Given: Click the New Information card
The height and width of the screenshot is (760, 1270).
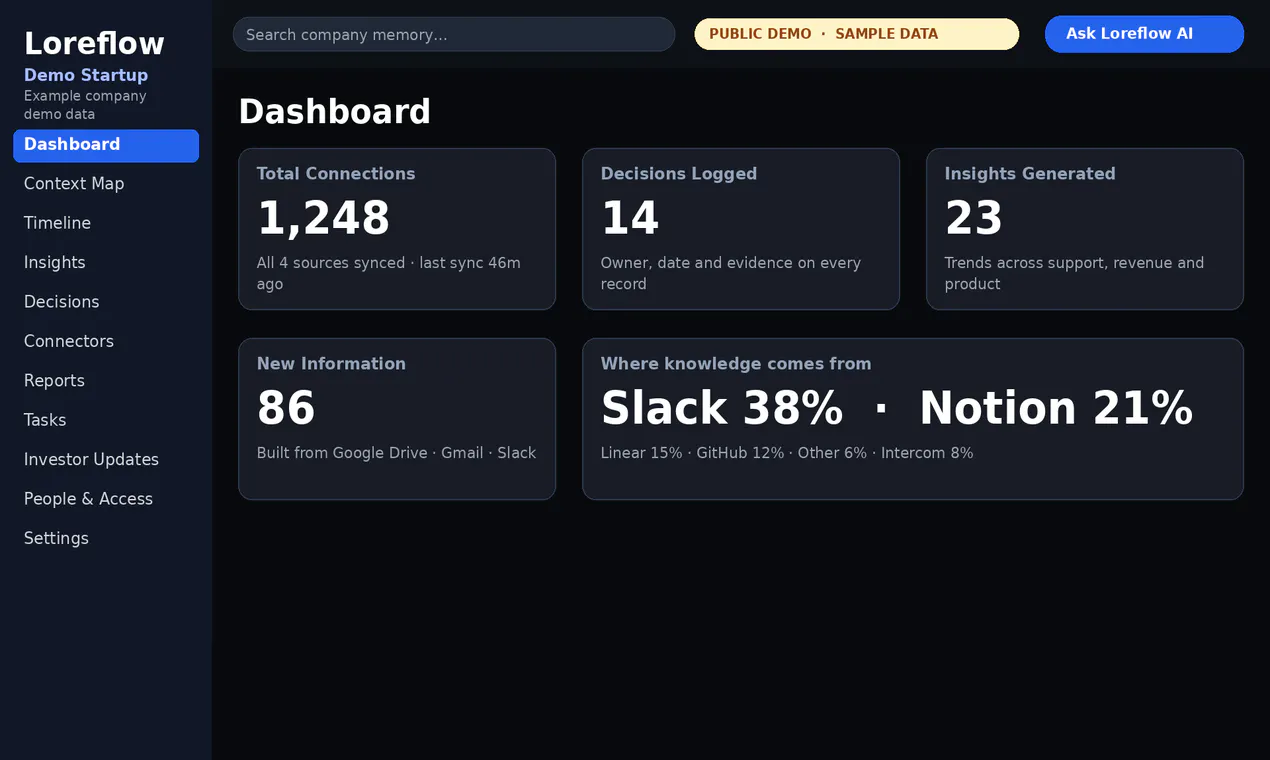Looking at the screenshot, I should tap(397, 419).
